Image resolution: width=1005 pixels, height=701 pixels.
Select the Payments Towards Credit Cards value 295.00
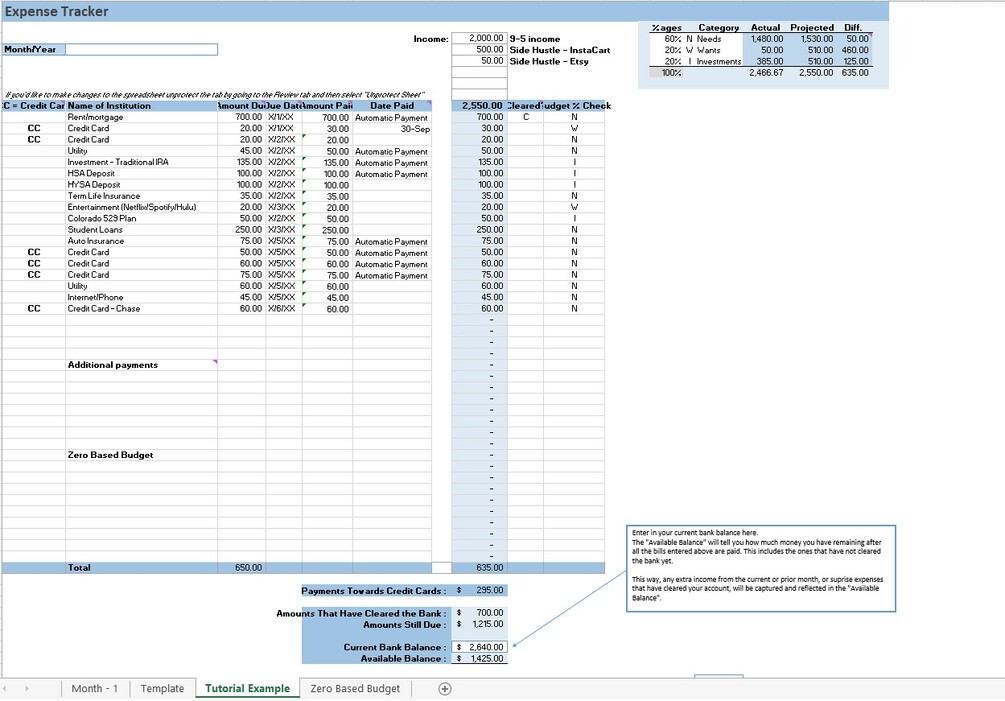click(x=479, y=590)
